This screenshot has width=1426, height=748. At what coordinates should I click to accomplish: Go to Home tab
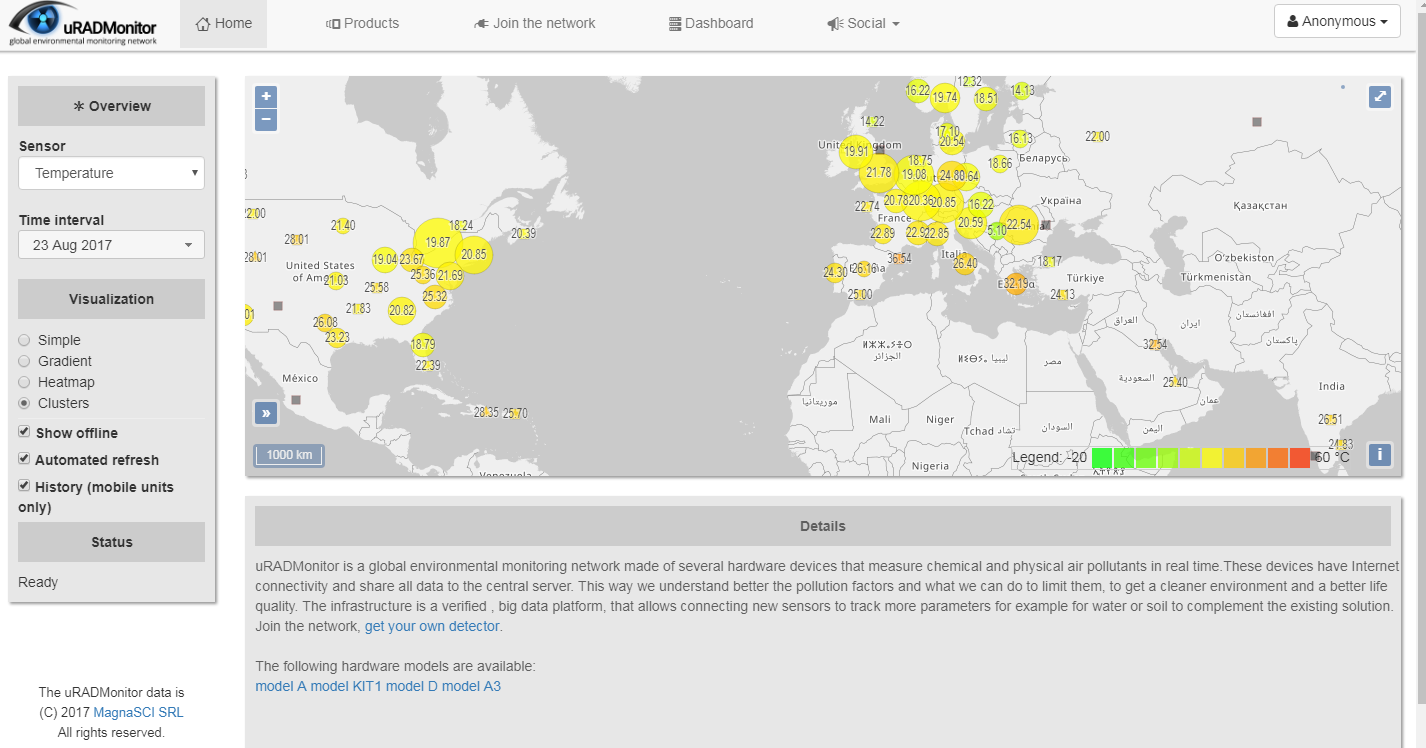pyautogui.click(x=224, y=23)
